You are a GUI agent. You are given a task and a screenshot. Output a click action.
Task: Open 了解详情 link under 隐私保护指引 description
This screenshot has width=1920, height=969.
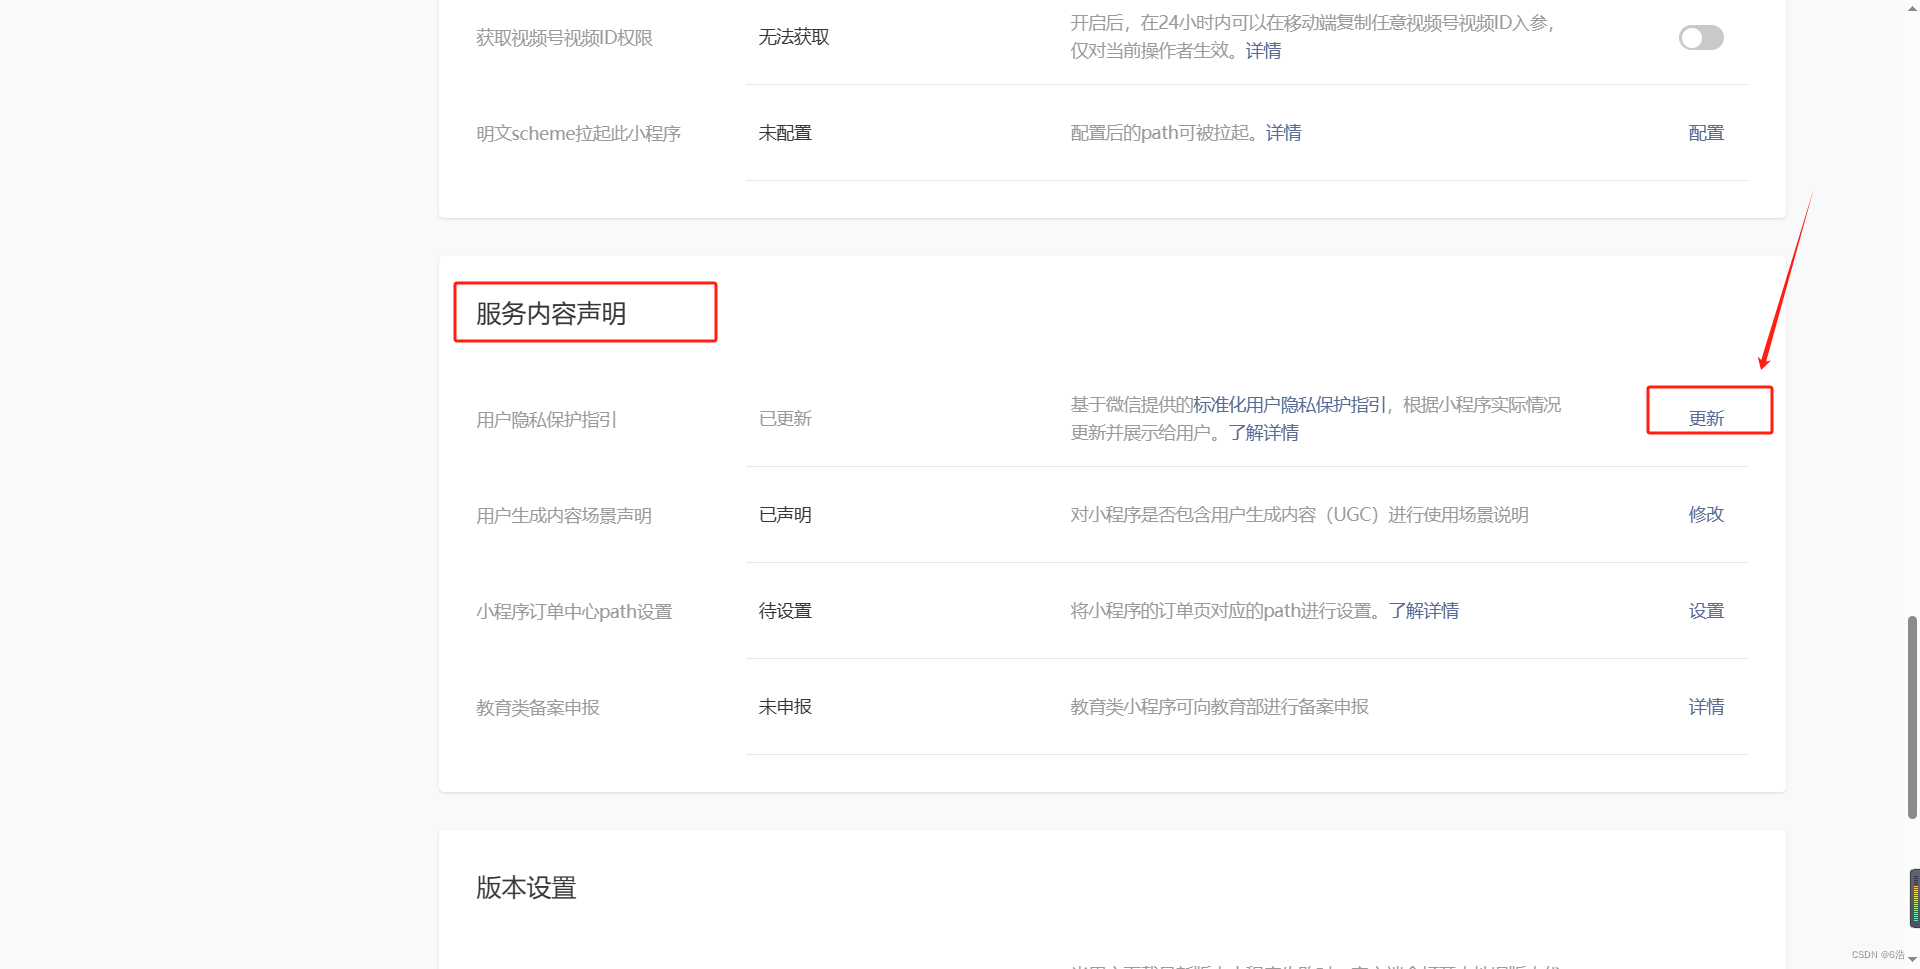coord(1263,433)
